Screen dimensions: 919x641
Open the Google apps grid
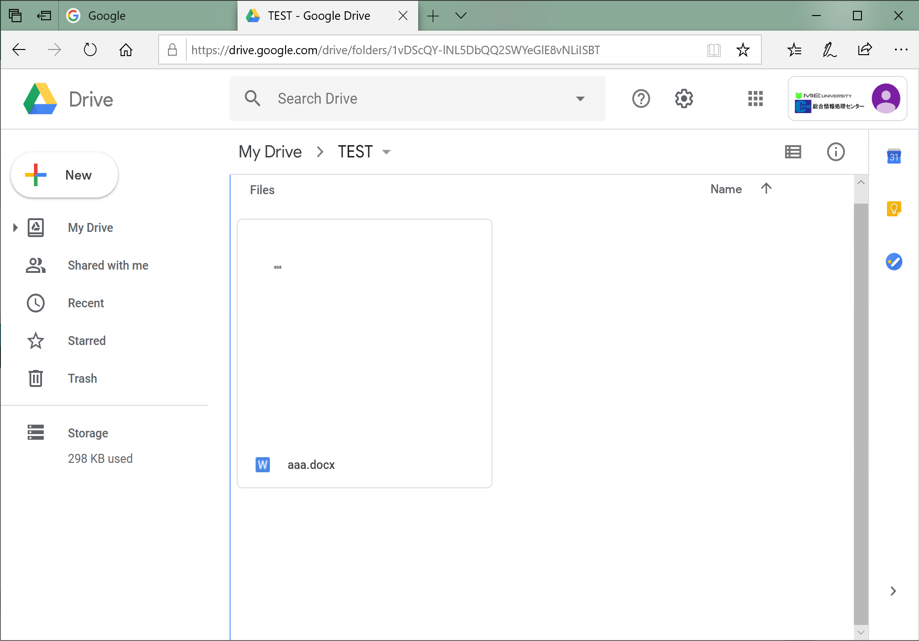[755, 99]
